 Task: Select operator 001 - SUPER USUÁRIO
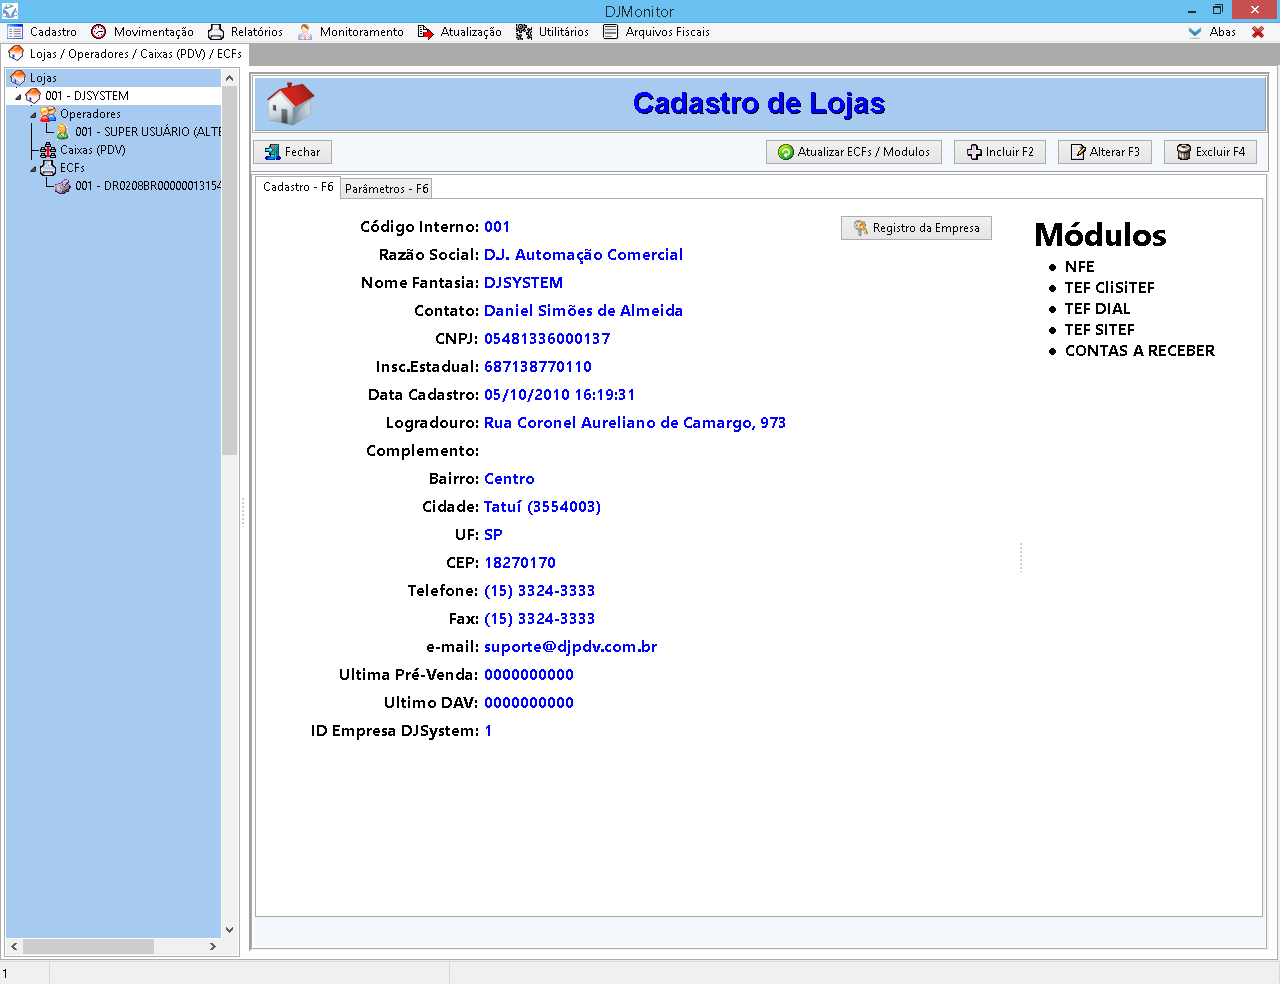click(148, 132)
